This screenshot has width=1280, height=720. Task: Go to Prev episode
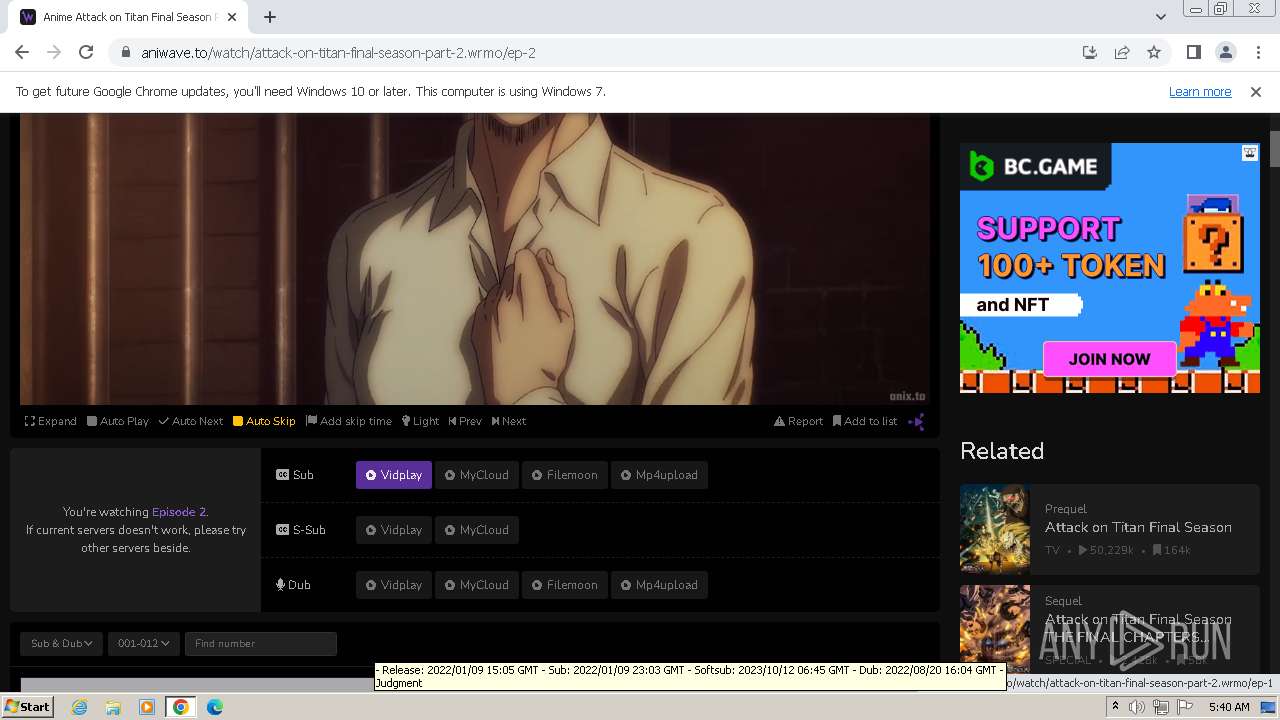pyautogui.click(x=465, y=421)
